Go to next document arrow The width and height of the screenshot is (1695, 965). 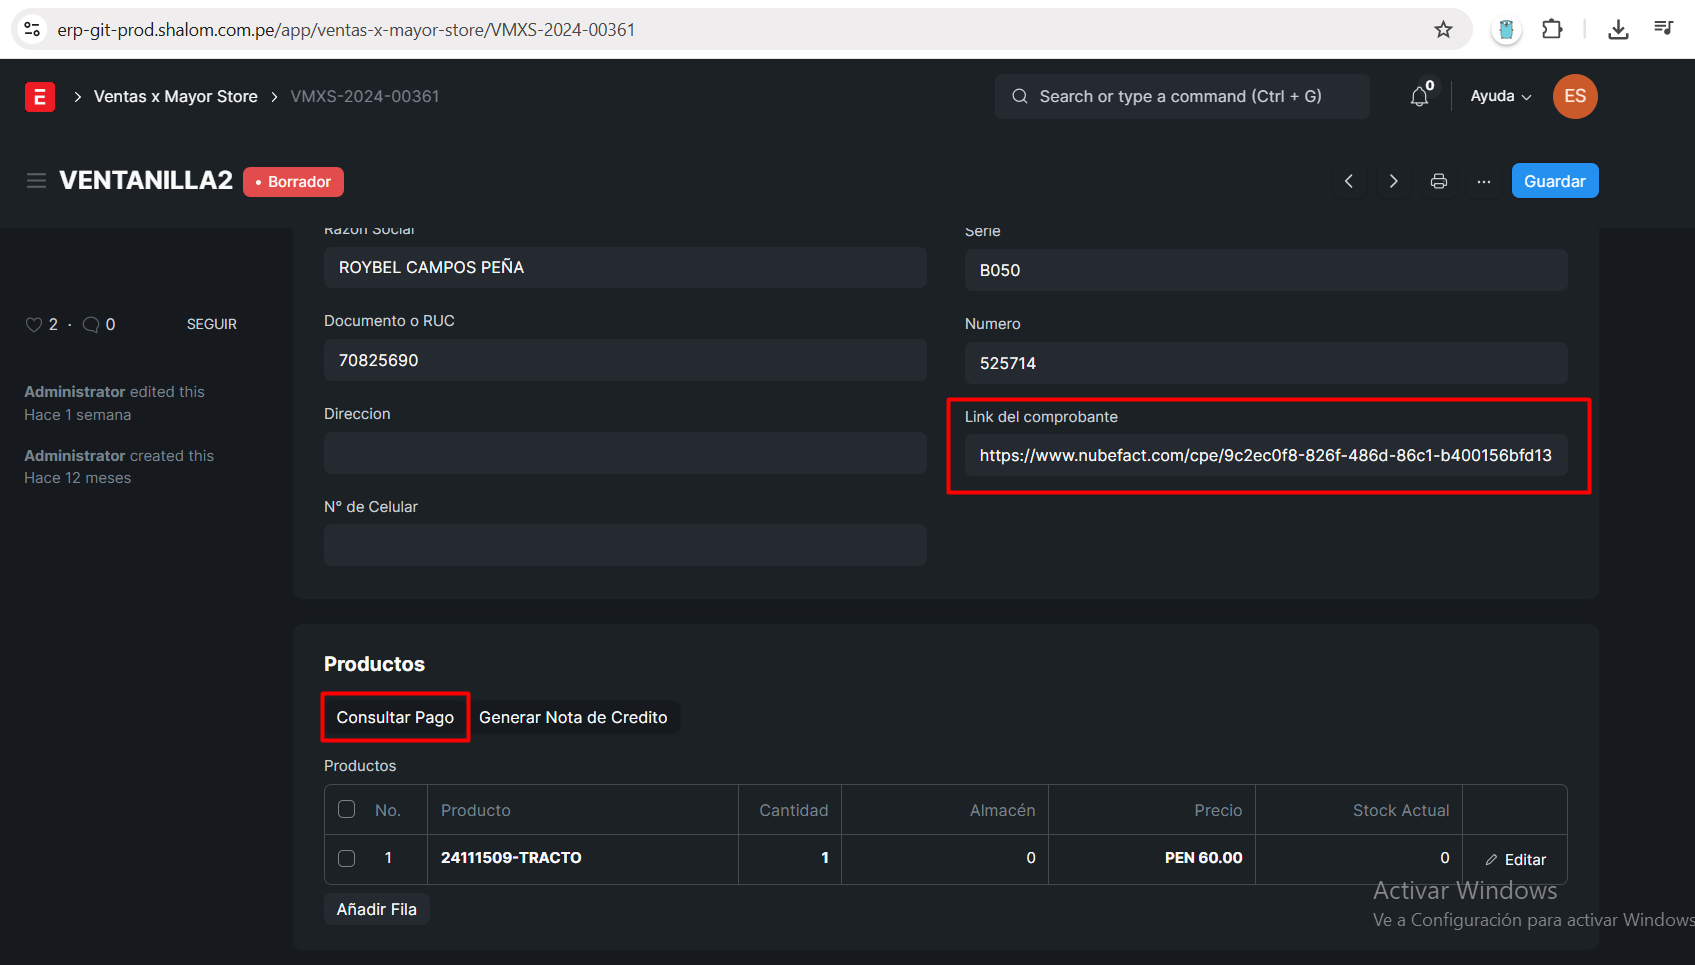tap(1393, 181)
